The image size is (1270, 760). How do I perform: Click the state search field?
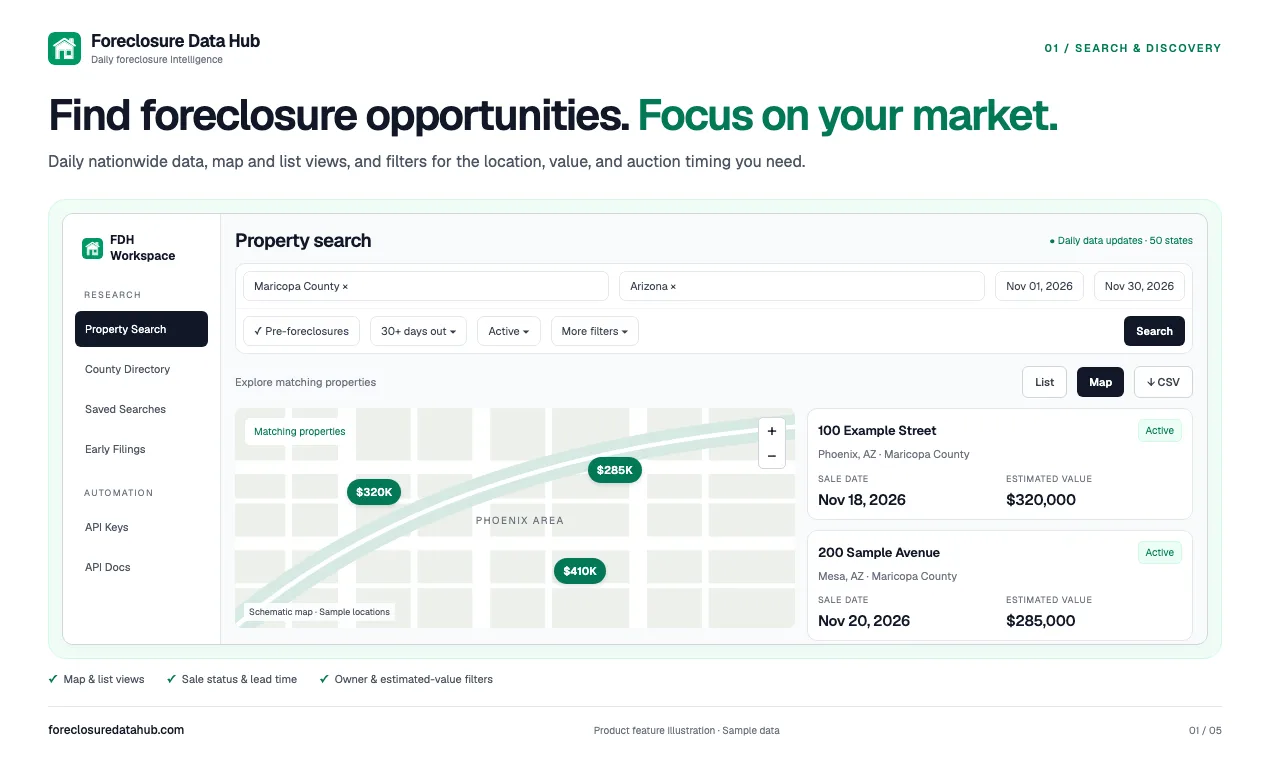click(802, 286)
